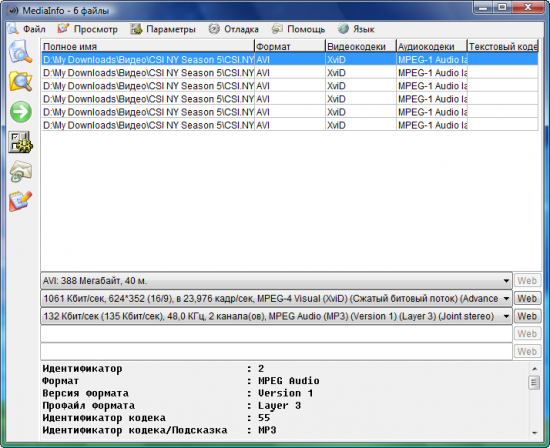Click the MediaInfo title bar app icon

(x=13, y=11)
